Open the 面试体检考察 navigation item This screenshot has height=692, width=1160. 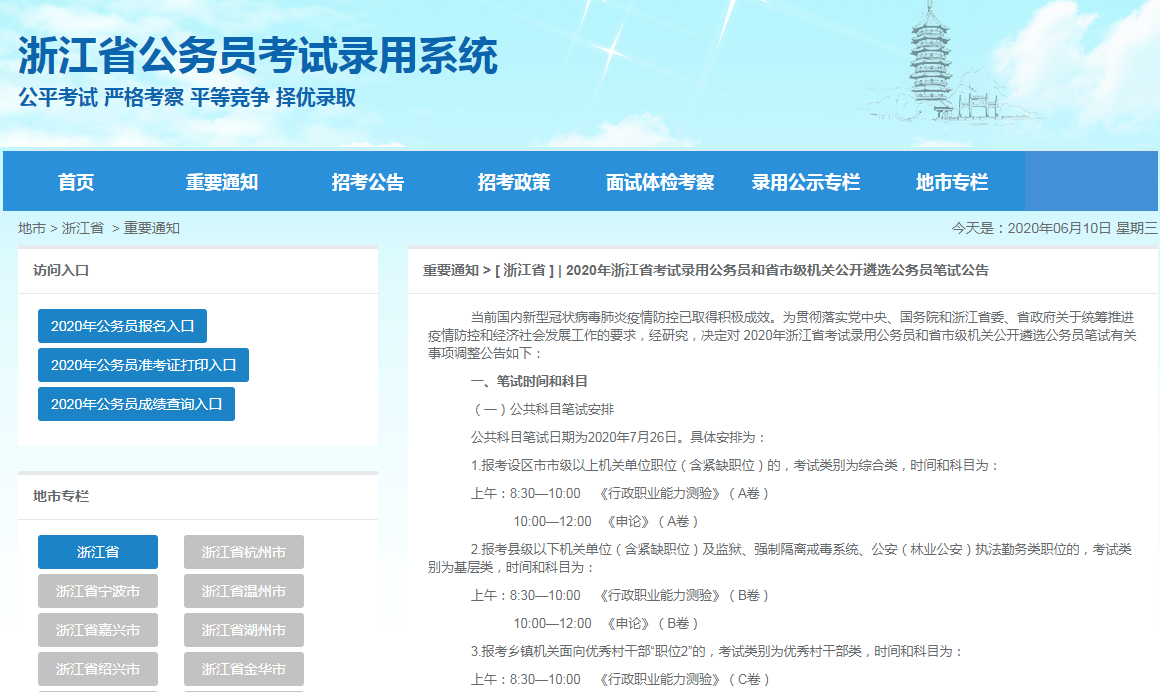(x=660, y=182)
